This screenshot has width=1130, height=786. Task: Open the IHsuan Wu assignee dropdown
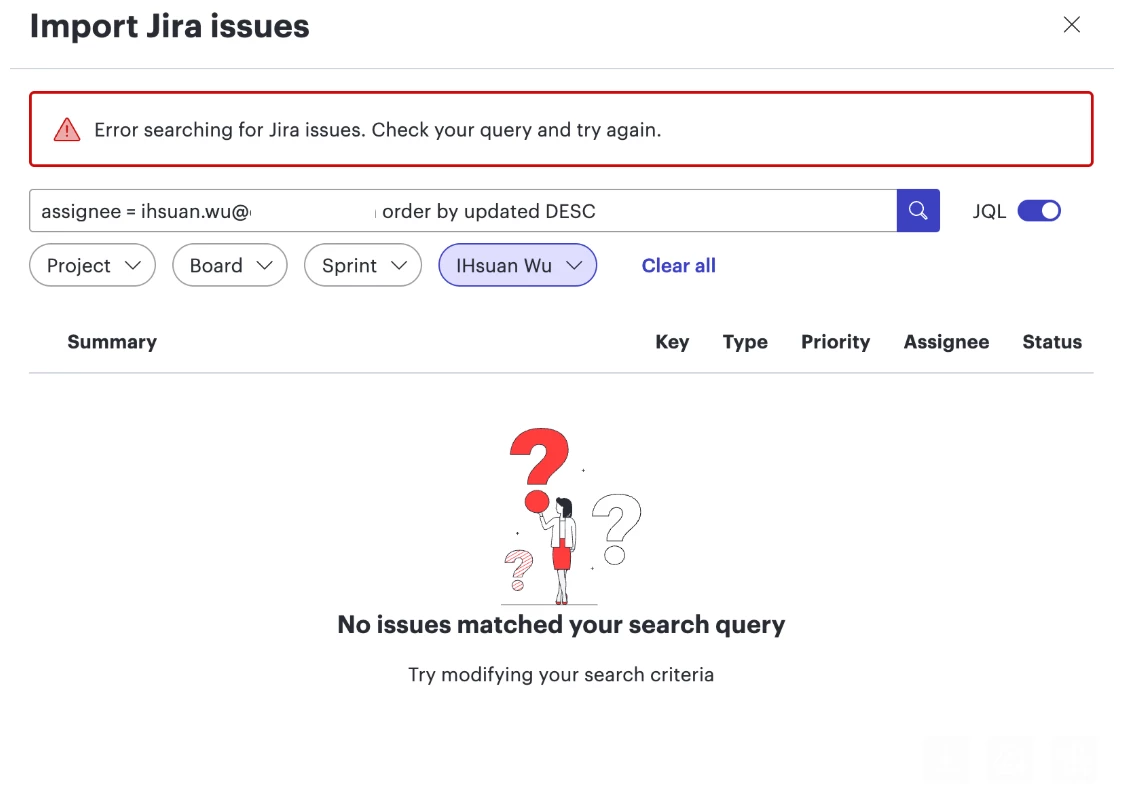click(x=517, y=265)
